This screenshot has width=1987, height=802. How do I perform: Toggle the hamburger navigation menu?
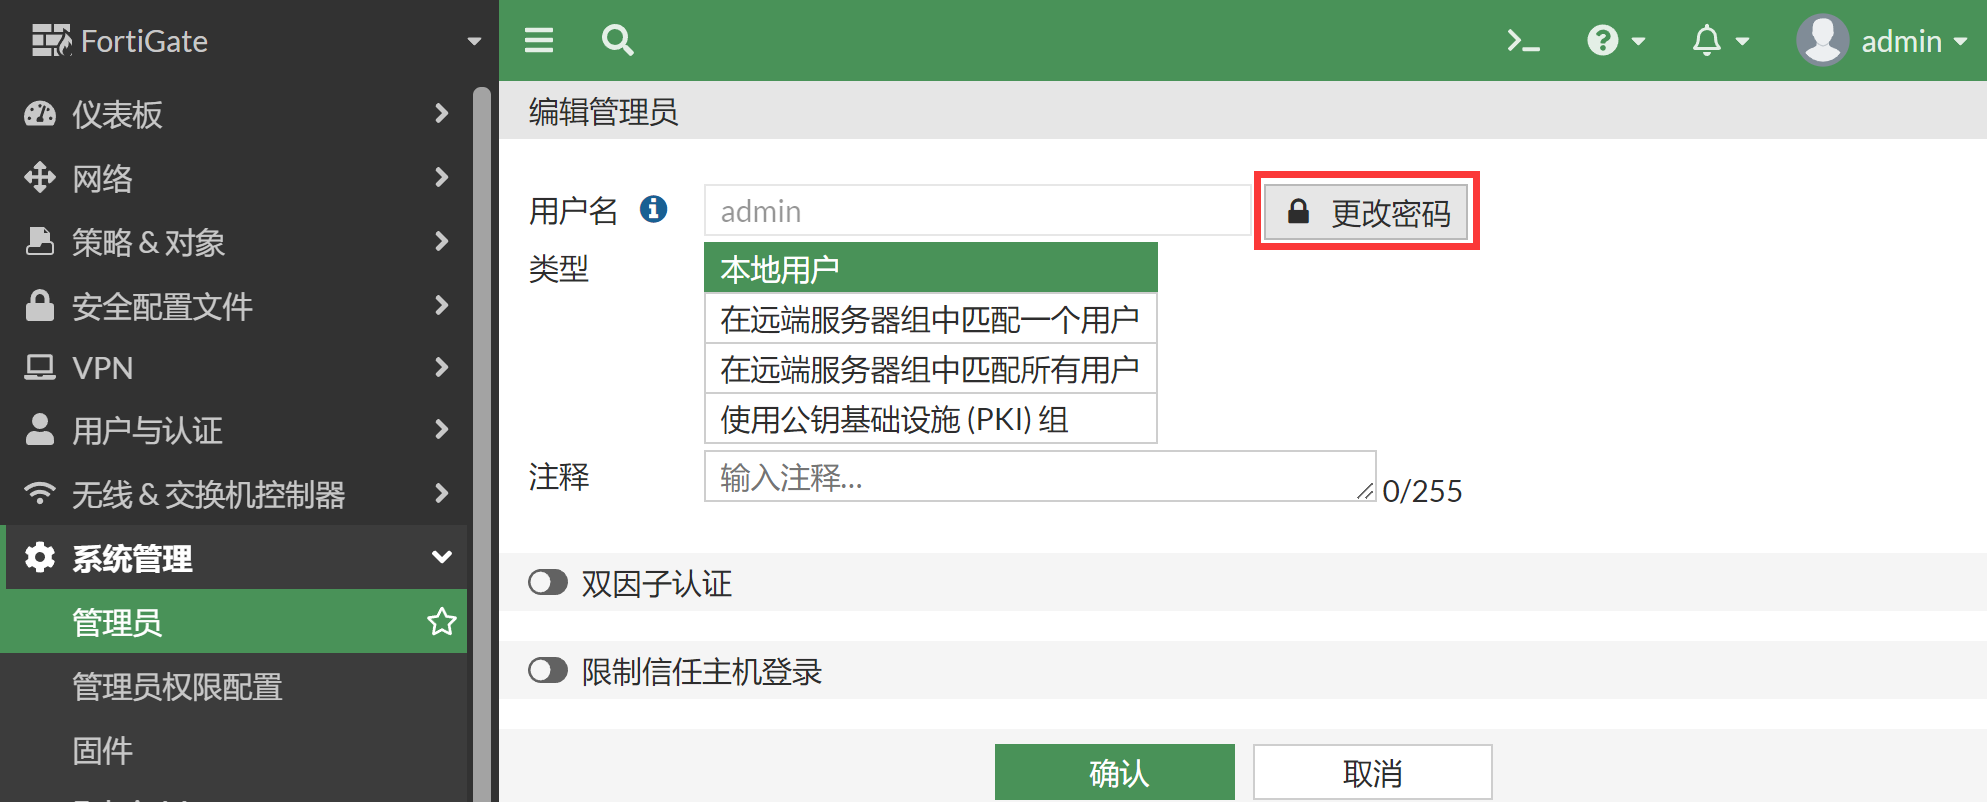coord(539,40)
